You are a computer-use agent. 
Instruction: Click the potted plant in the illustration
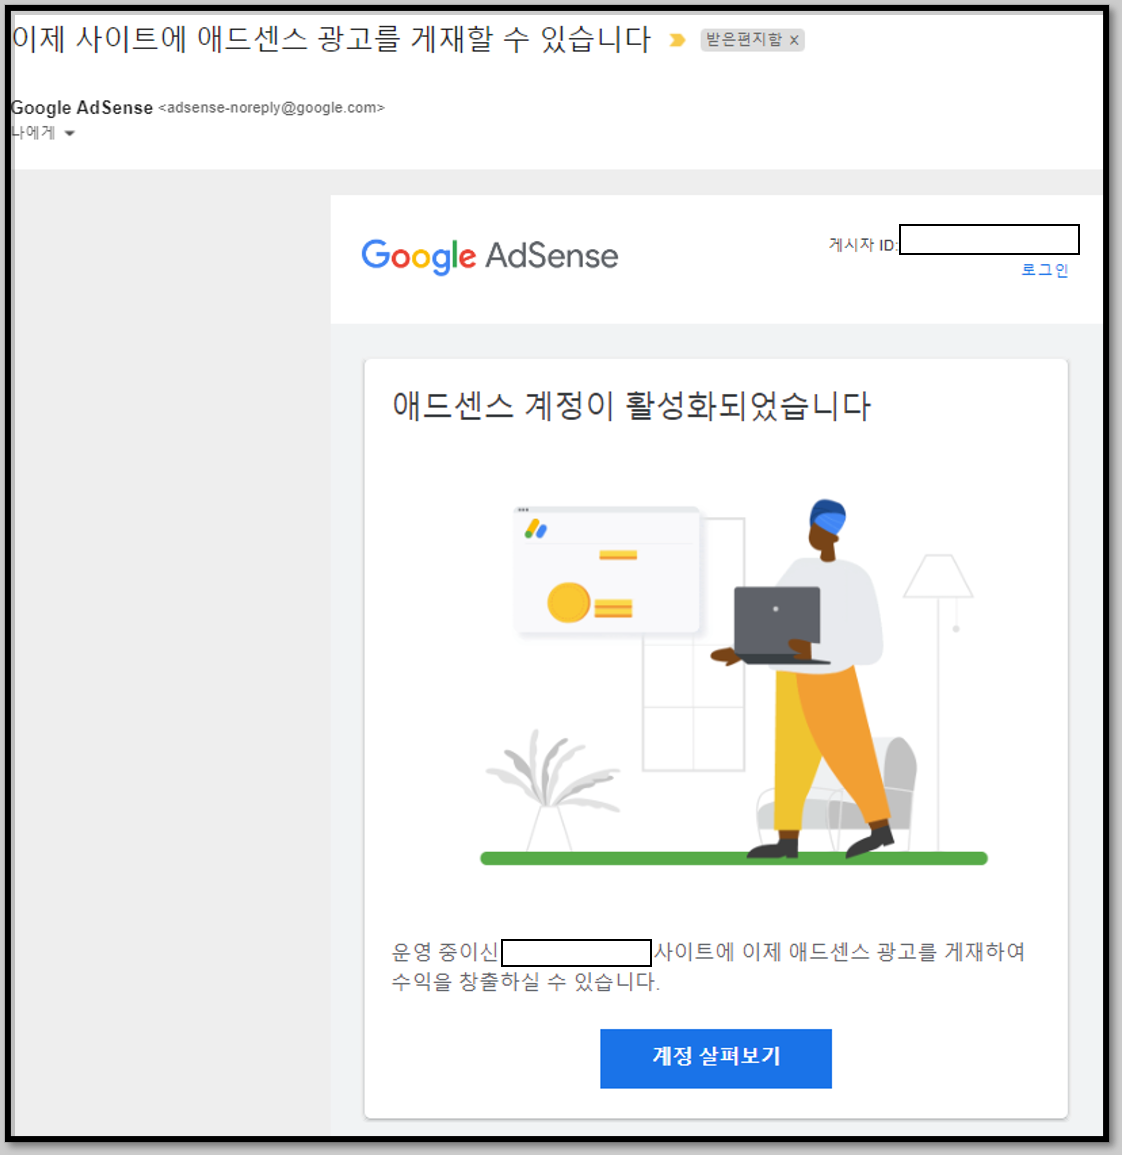551,788
